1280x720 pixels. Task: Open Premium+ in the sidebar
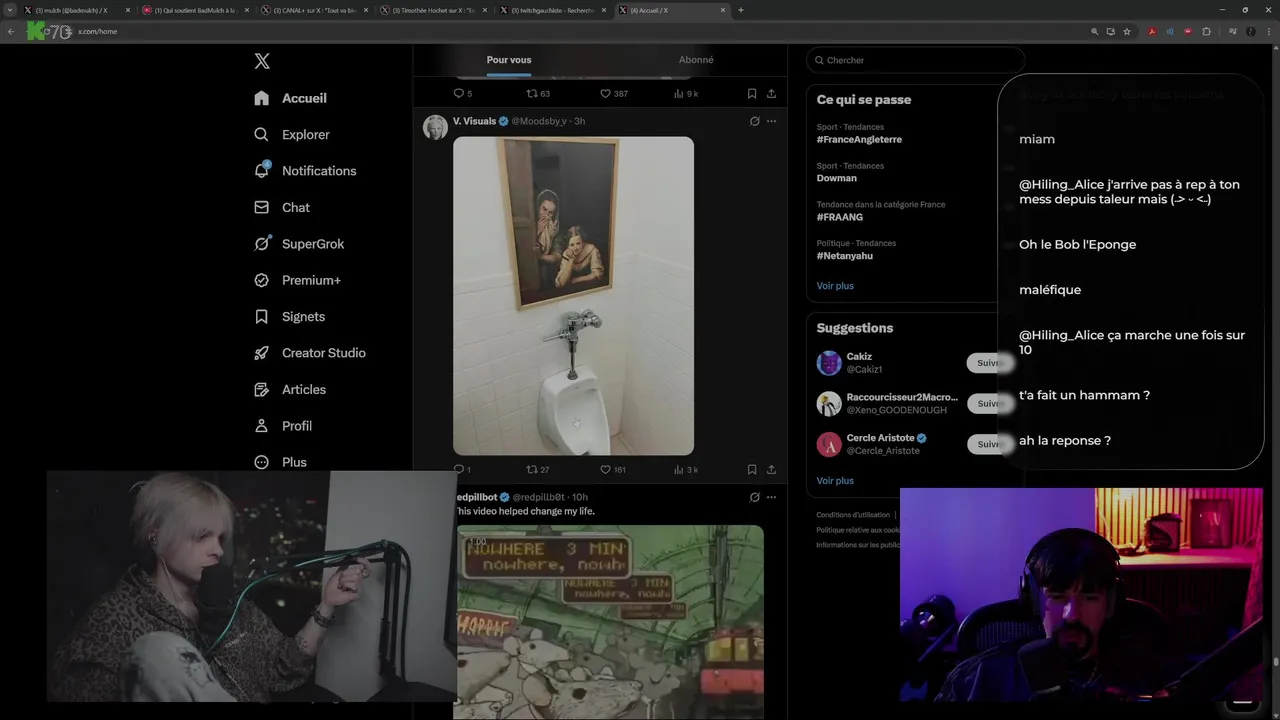point(297,280)
